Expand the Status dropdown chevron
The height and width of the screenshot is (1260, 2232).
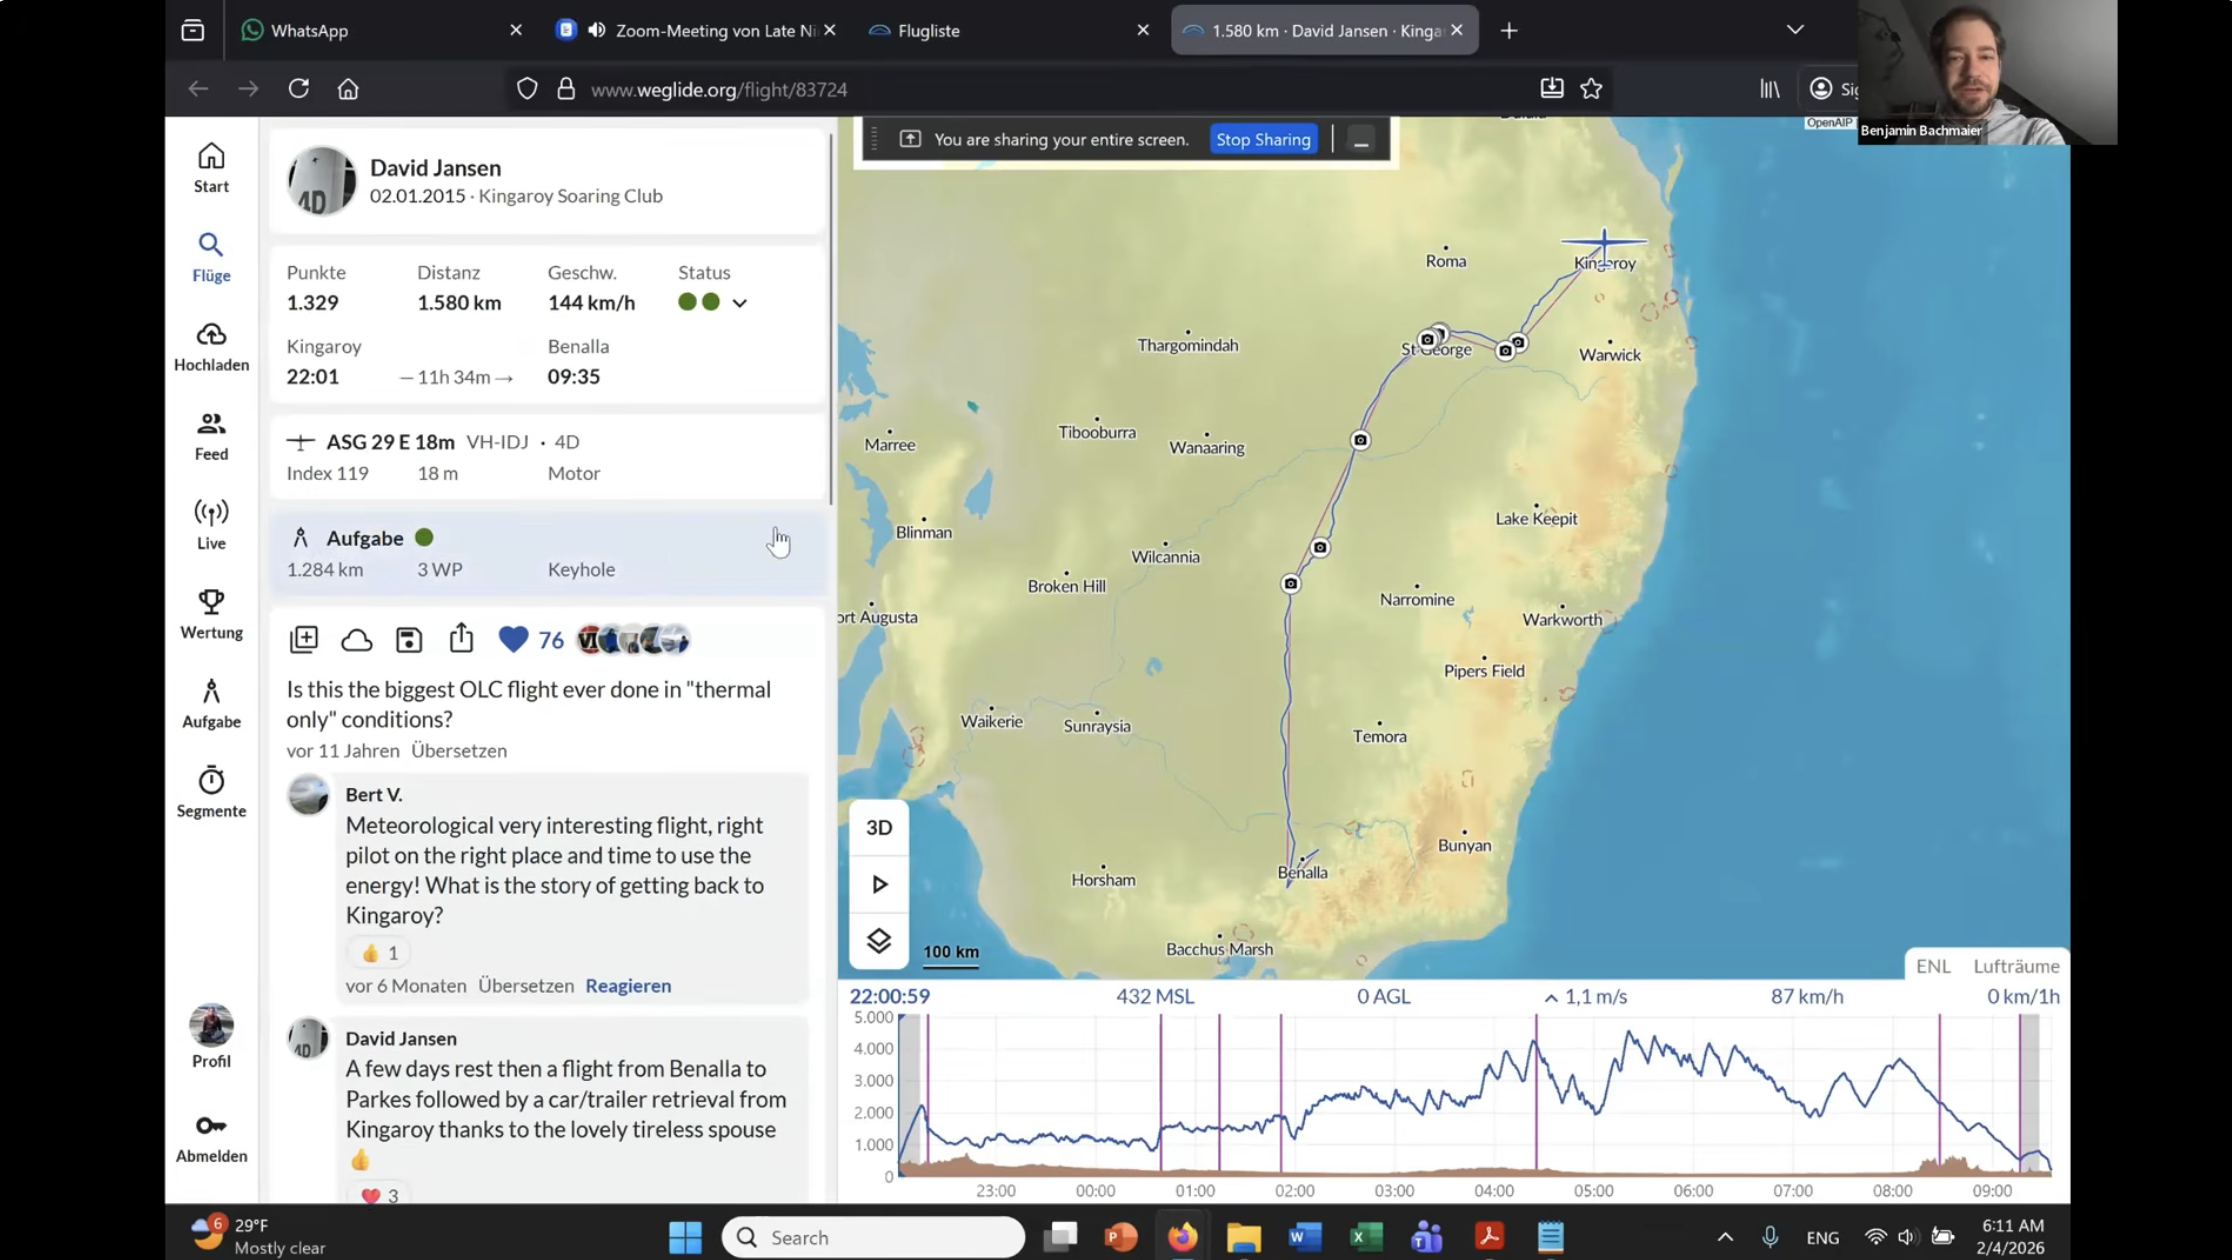click(x=740, y=303)
